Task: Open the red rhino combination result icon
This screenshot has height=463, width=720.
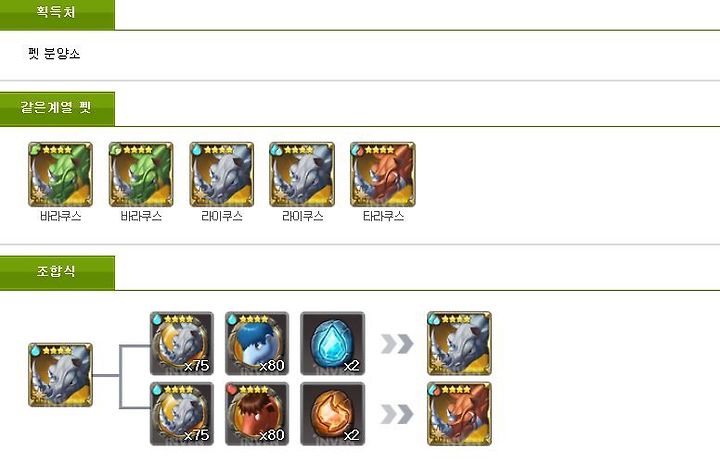Action: pyautogui.click(x=459, y=414)
